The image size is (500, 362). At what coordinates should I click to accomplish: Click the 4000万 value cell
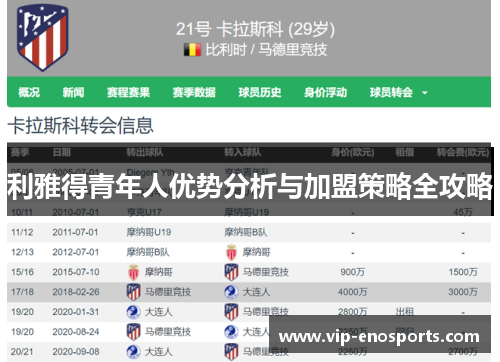pyautogui.click(x=352, y=292)
